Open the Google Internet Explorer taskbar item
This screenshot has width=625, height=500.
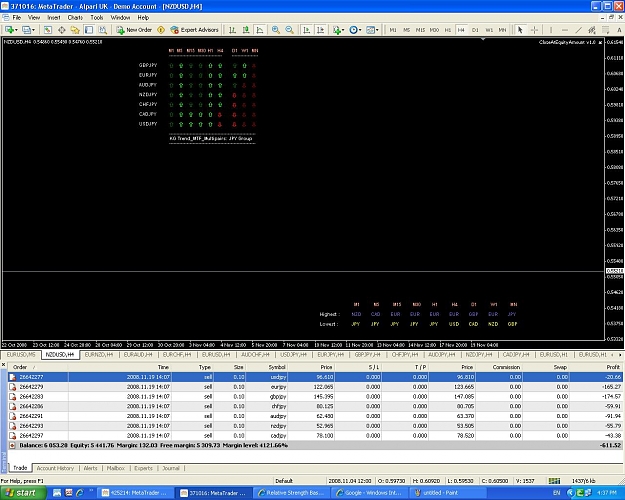click(x=369, y=493)
